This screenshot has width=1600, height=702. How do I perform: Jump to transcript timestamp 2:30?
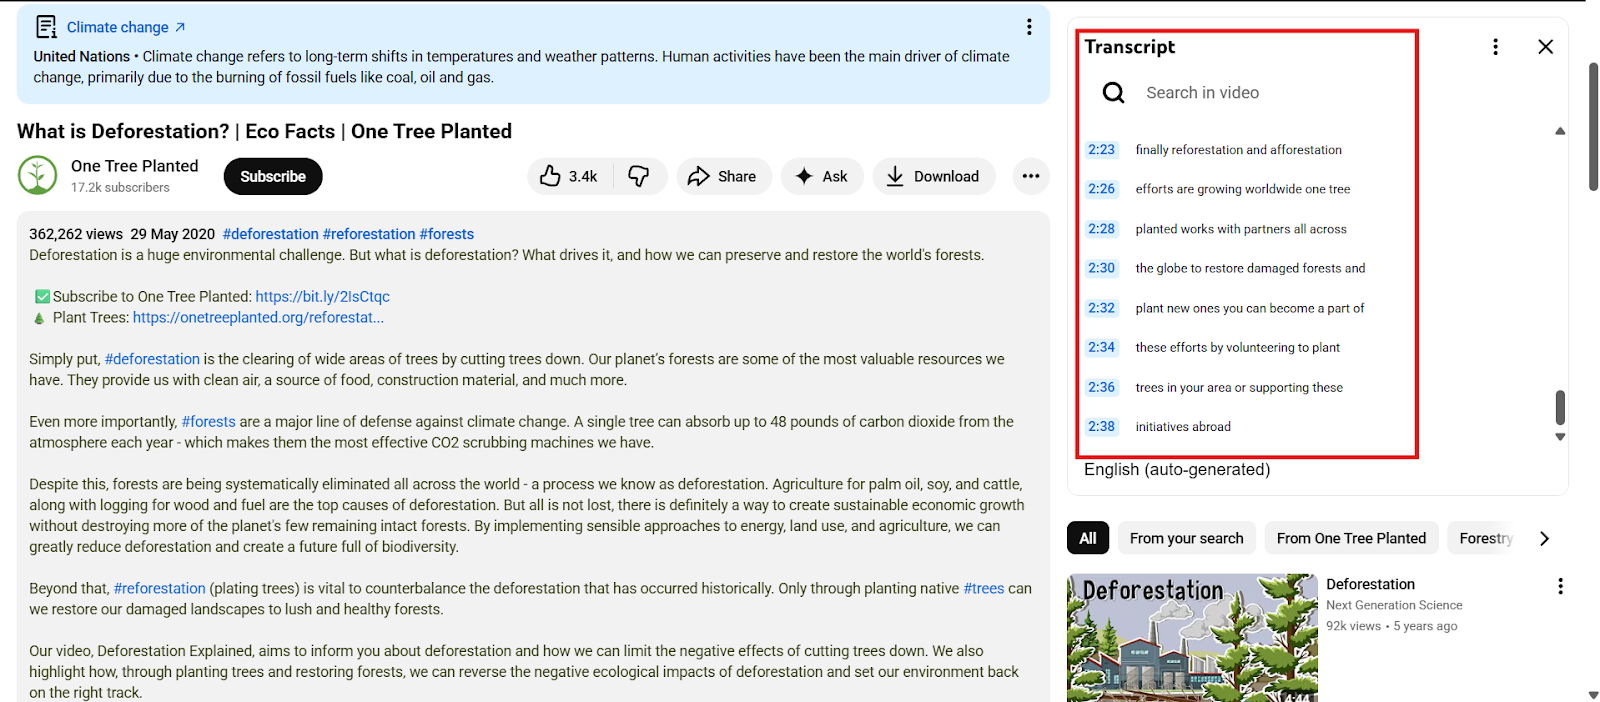tap(1101, 268)
